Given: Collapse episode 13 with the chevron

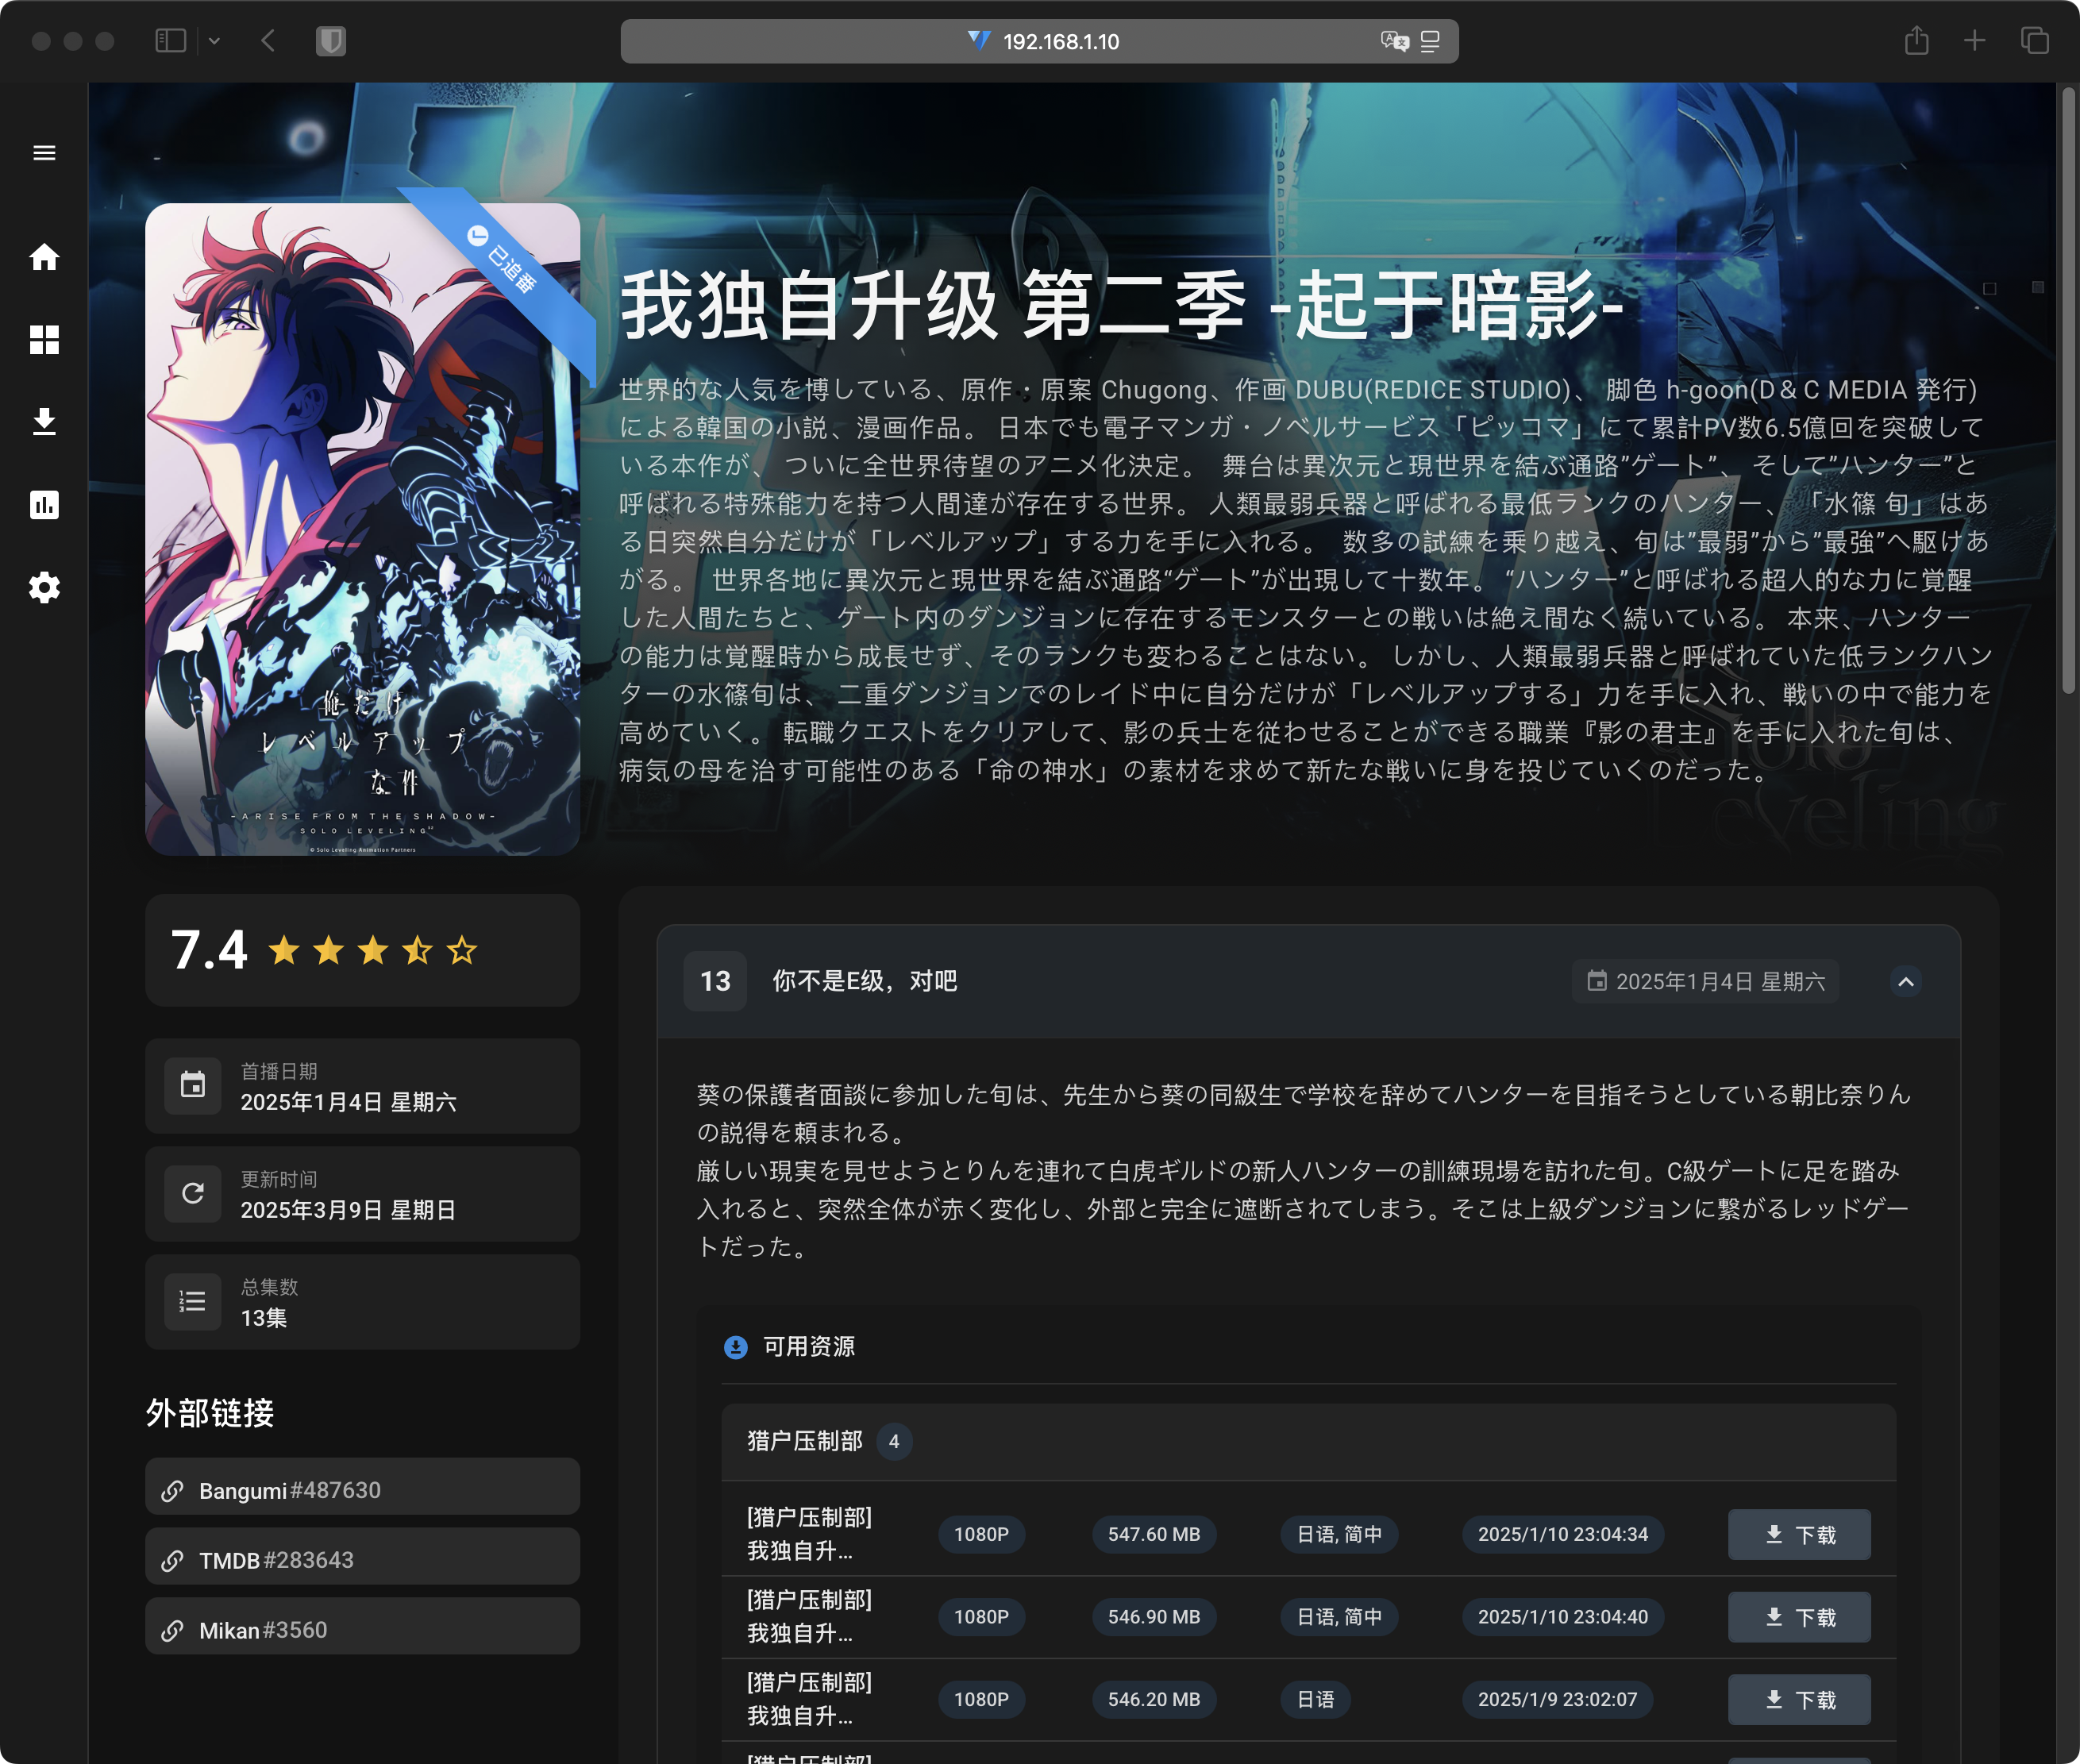Looking at the screenshot, I should [1906, 982].
